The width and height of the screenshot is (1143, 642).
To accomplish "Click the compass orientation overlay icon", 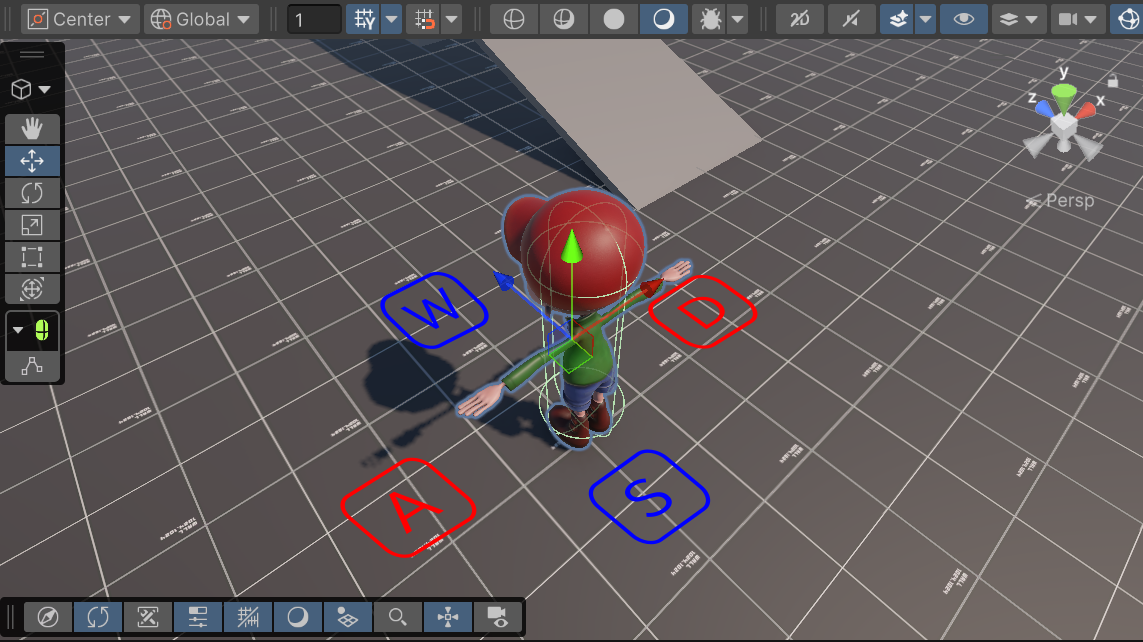I will (48, 617).
